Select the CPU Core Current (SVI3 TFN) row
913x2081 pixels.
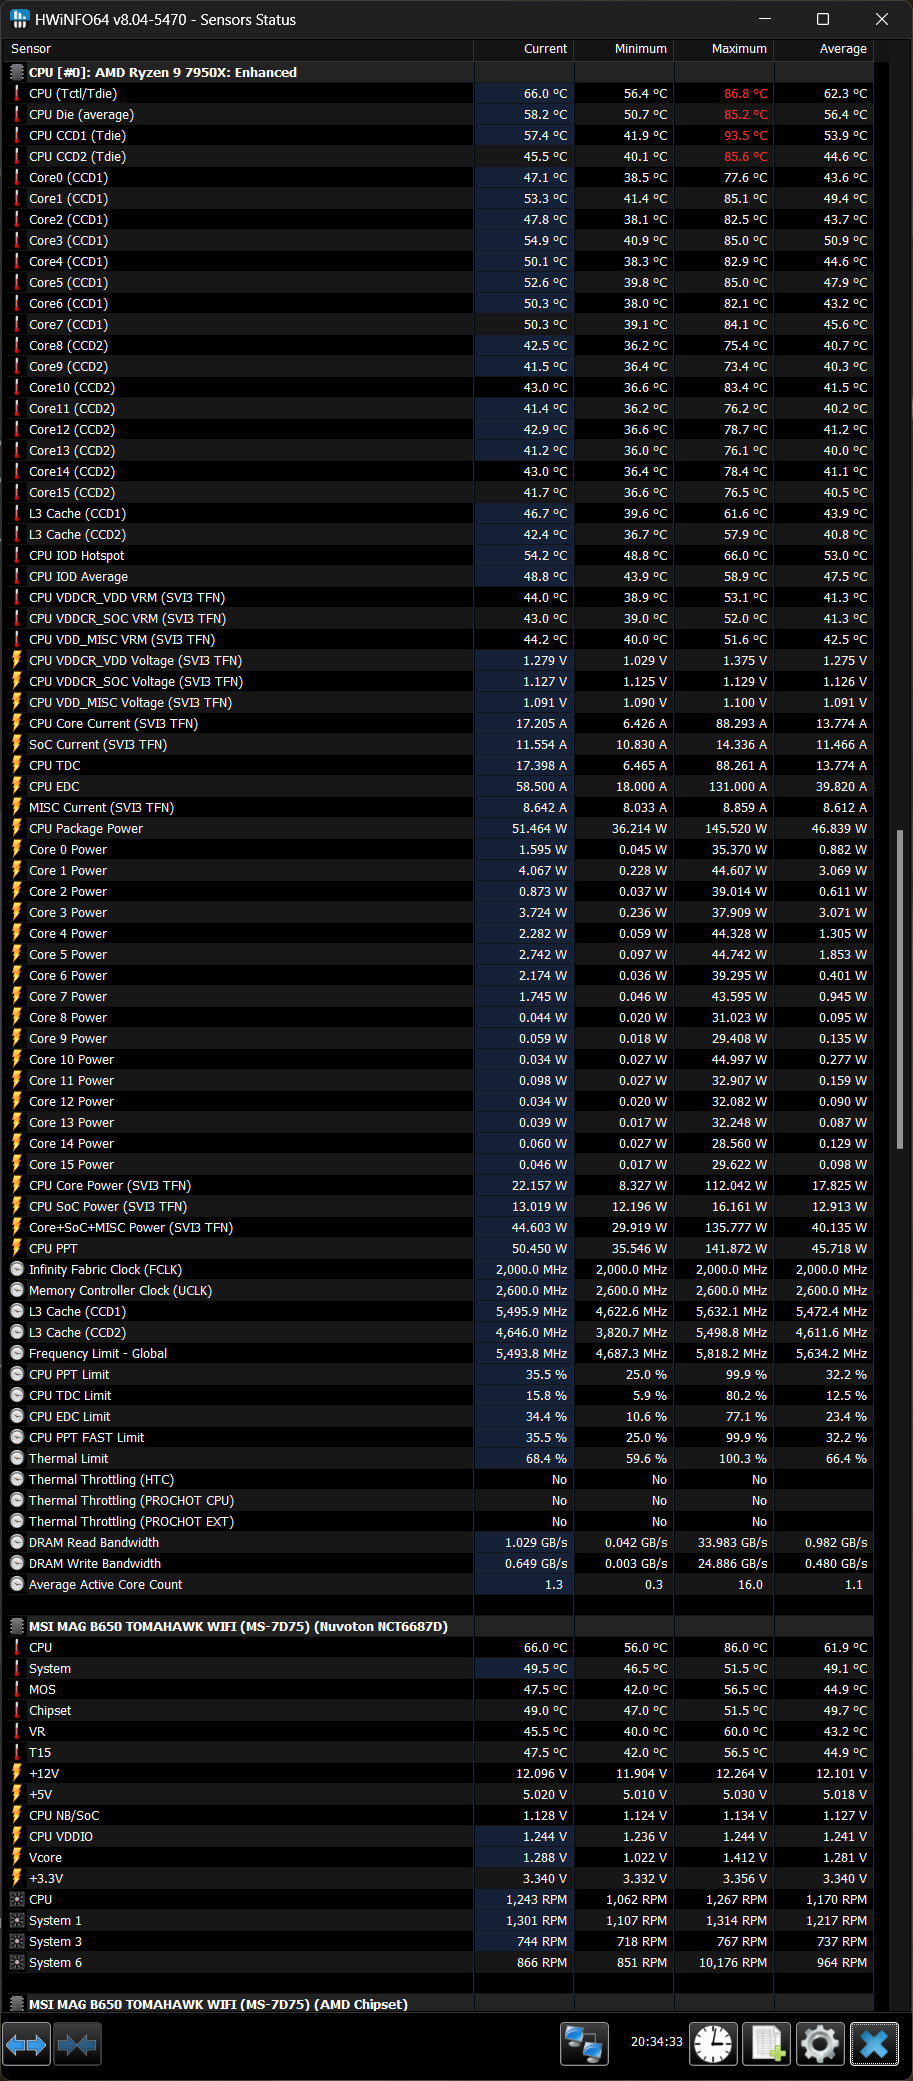[x=438, y=723]
